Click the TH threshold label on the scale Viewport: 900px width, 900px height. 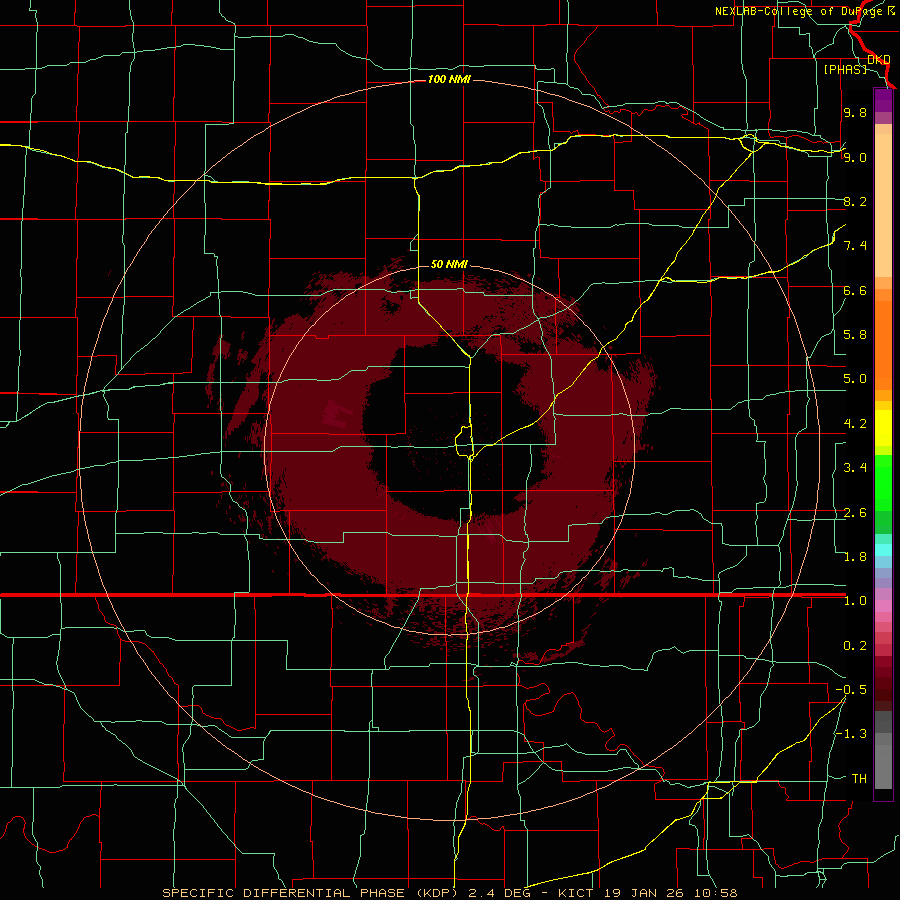coord(859,778)
